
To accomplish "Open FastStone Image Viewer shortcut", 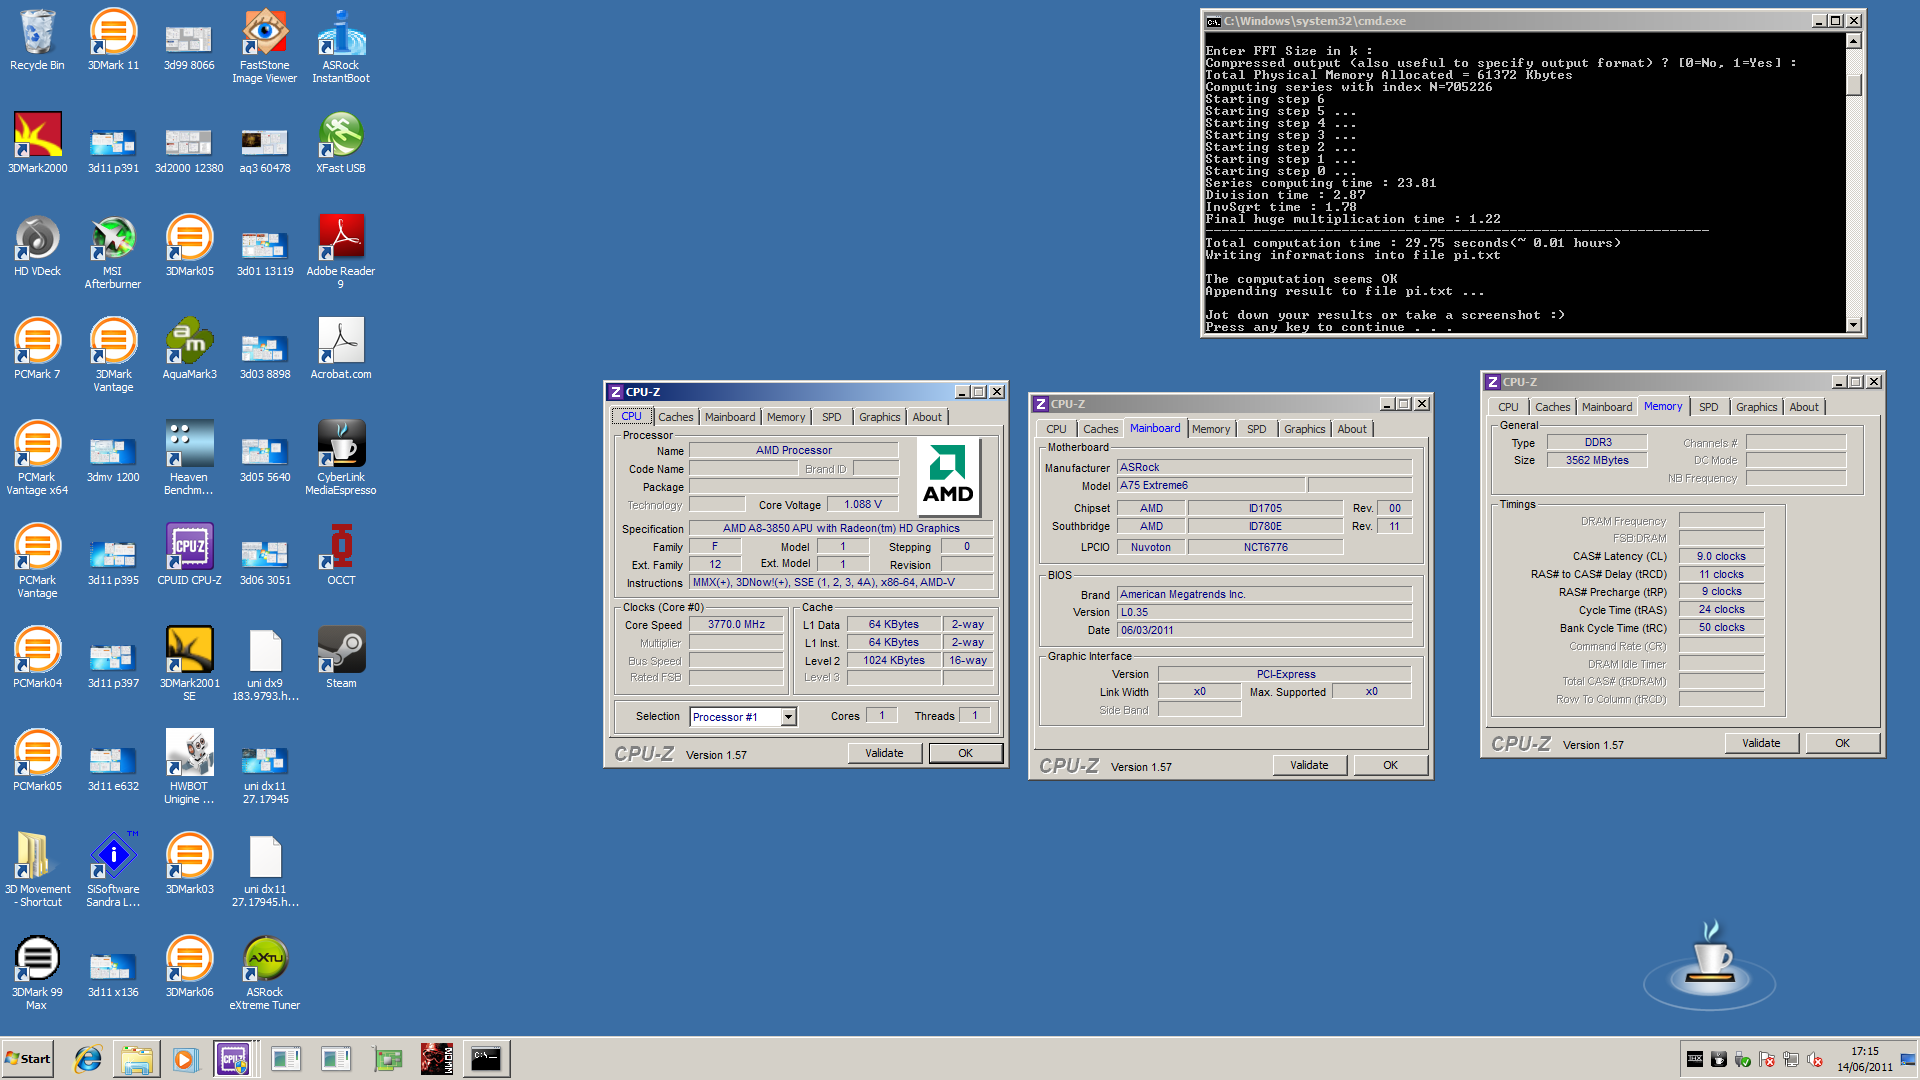I will (x=265, y=46).
